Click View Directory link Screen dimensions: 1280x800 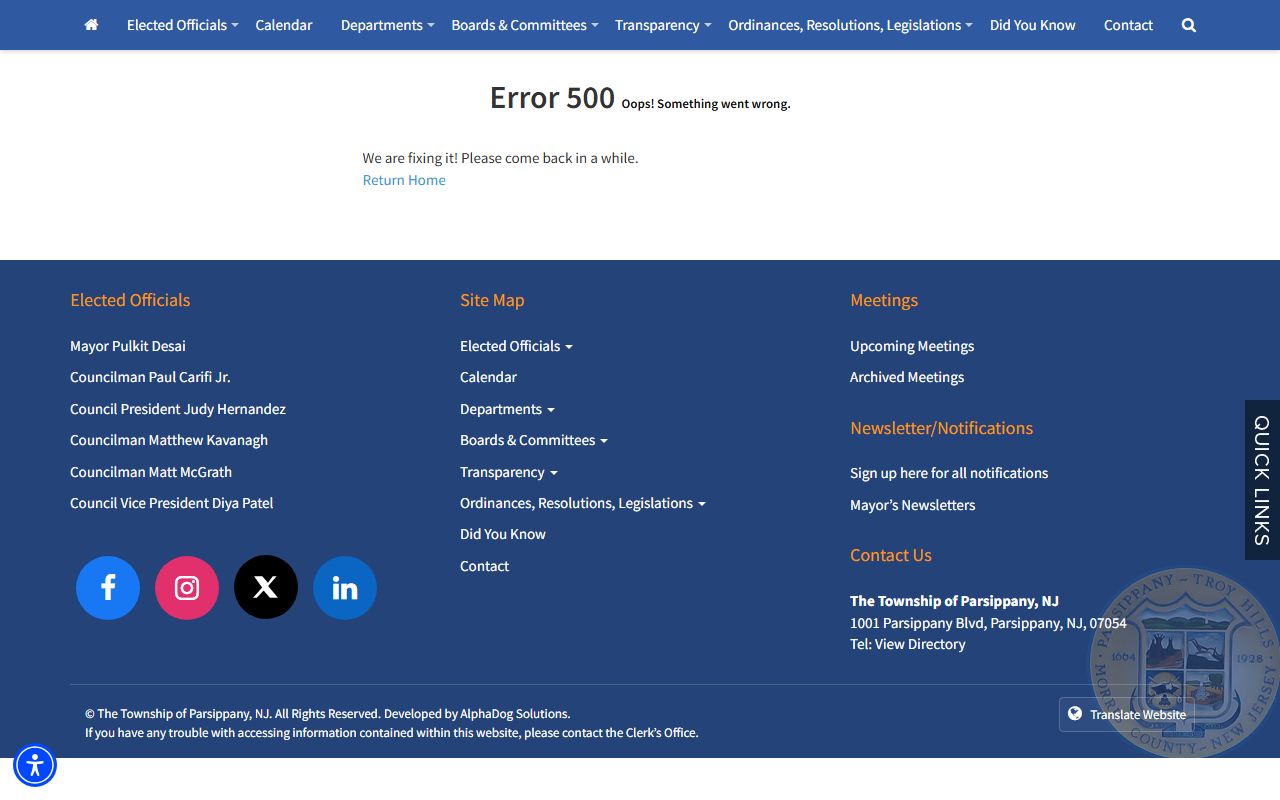(920, 644)
